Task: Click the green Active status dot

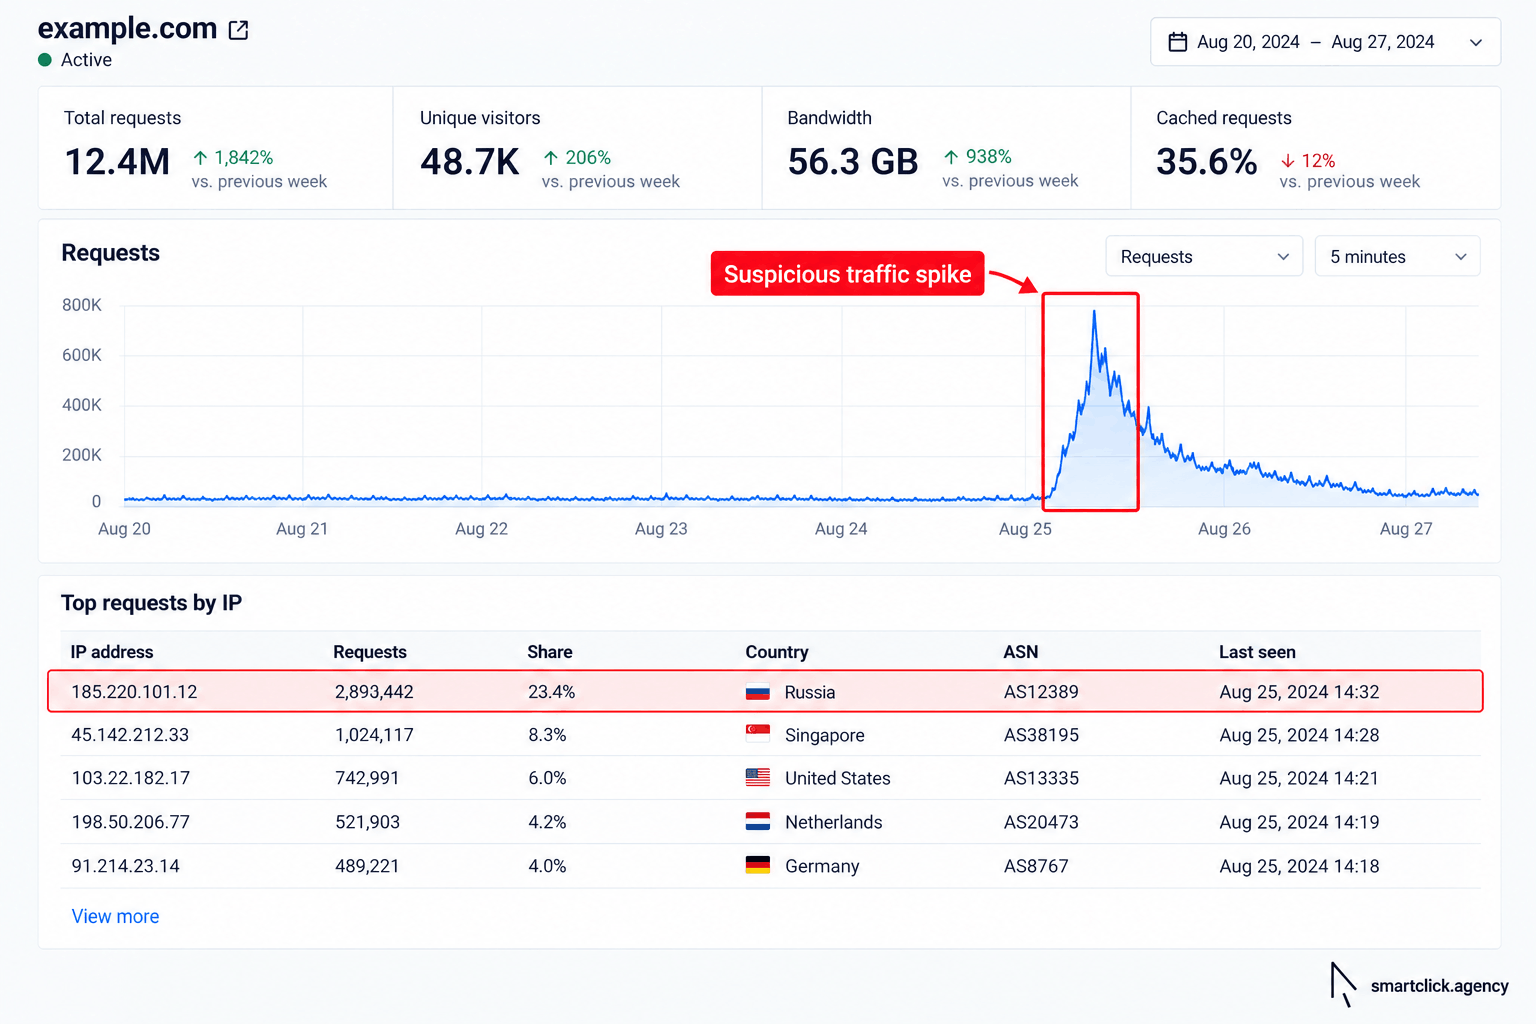Action: (x=45, y=60)
